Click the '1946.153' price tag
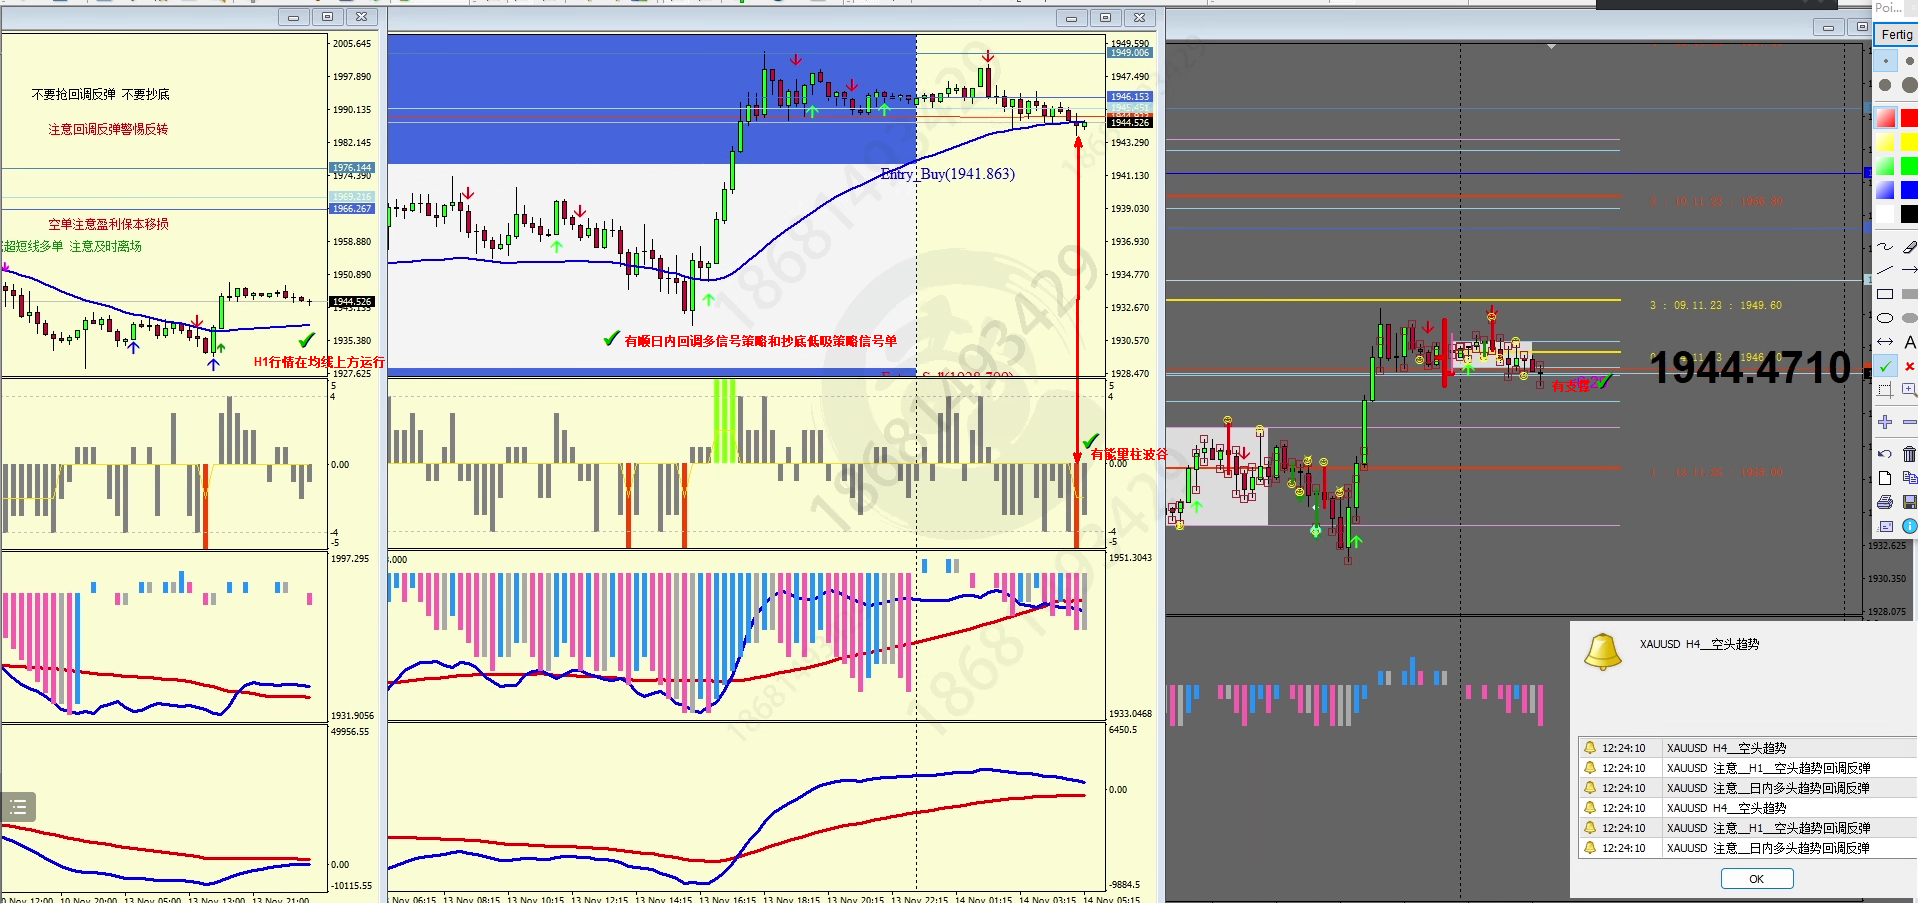Screen dimensions: 1918x904 (1130, 97)
